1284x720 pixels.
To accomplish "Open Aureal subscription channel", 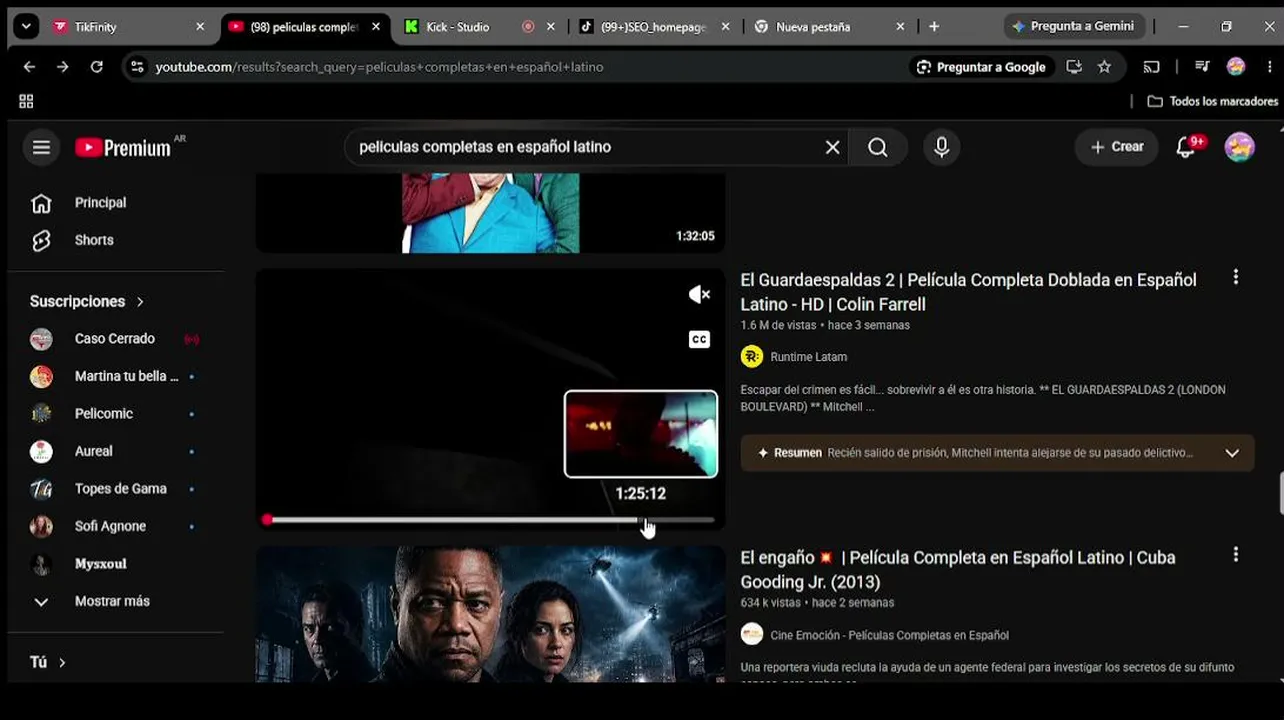I will tap(117, 452).
